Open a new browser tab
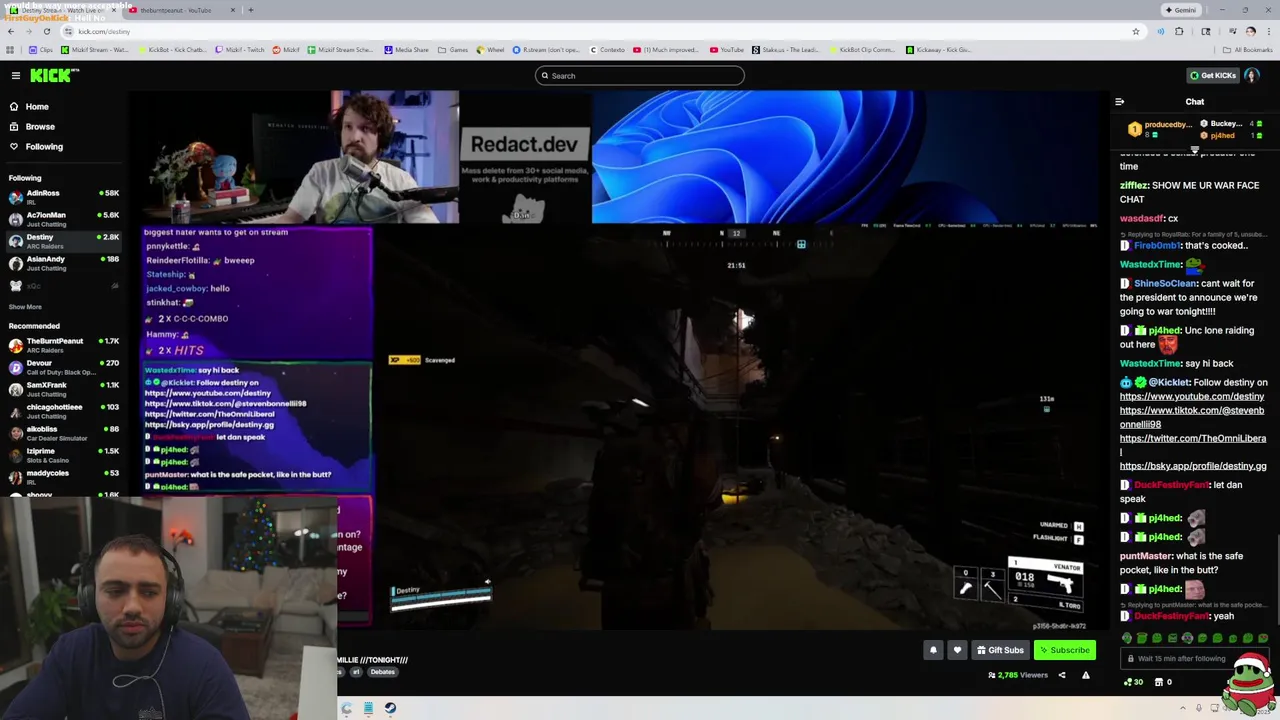This screenshot has height=720, width=1280. (x=250, y=10)
